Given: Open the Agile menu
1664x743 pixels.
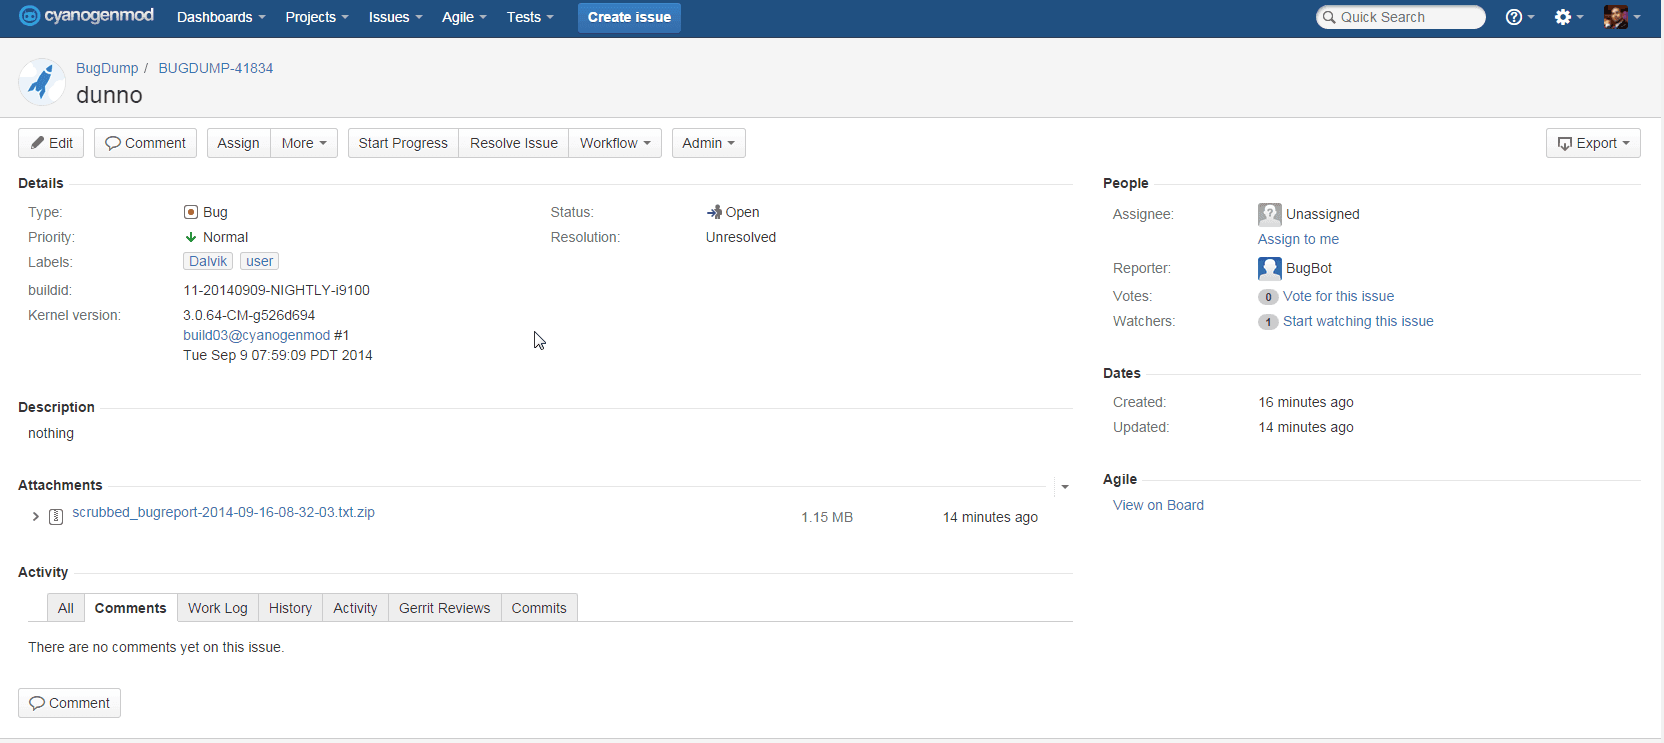Looking at the screenshot, I should [x=464, y=17].
